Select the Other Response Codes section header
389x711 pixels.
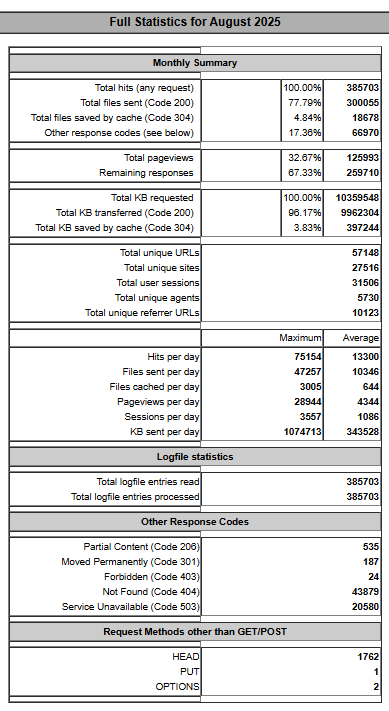(195, 522)
